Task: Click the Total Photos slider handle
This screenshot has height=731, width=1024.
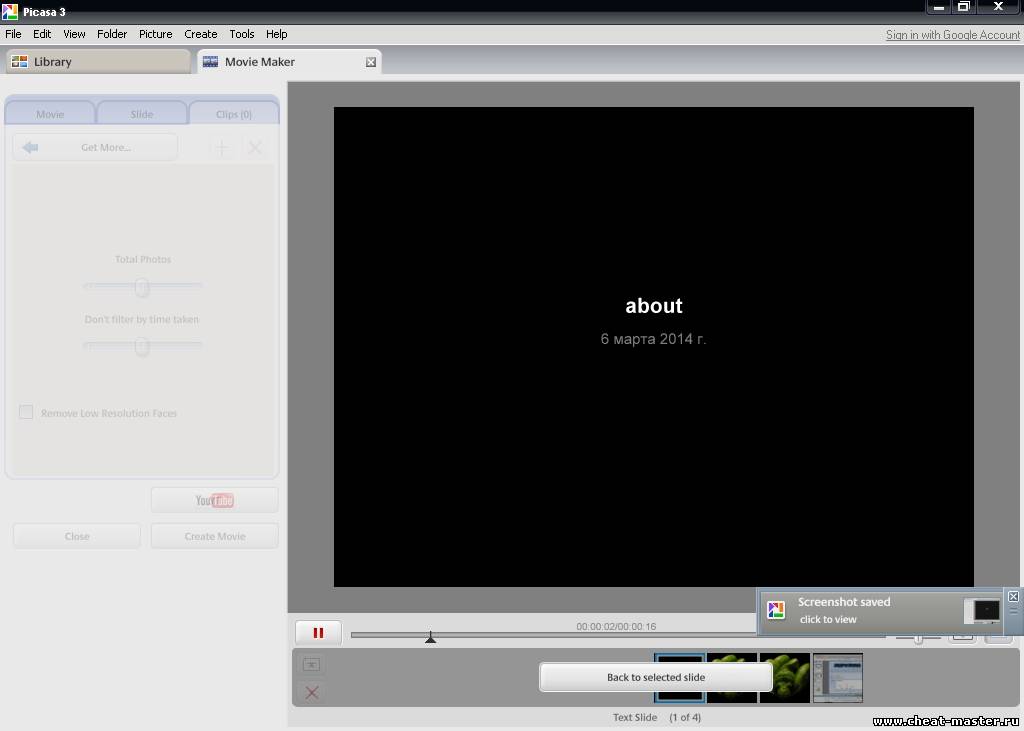Action: (142, 287)
